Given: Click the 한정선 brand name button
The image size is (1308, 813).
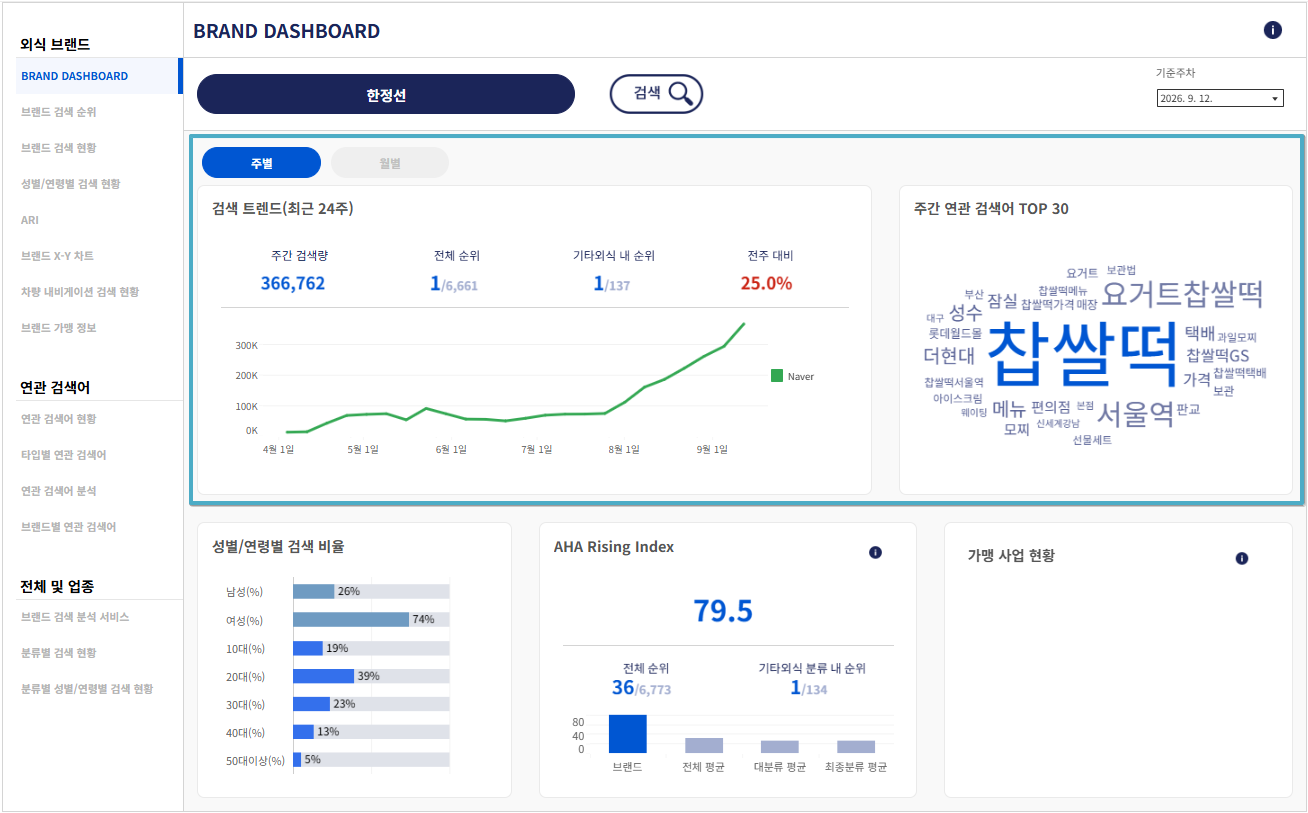Looking at the screenshot, I should pos(386,94).
